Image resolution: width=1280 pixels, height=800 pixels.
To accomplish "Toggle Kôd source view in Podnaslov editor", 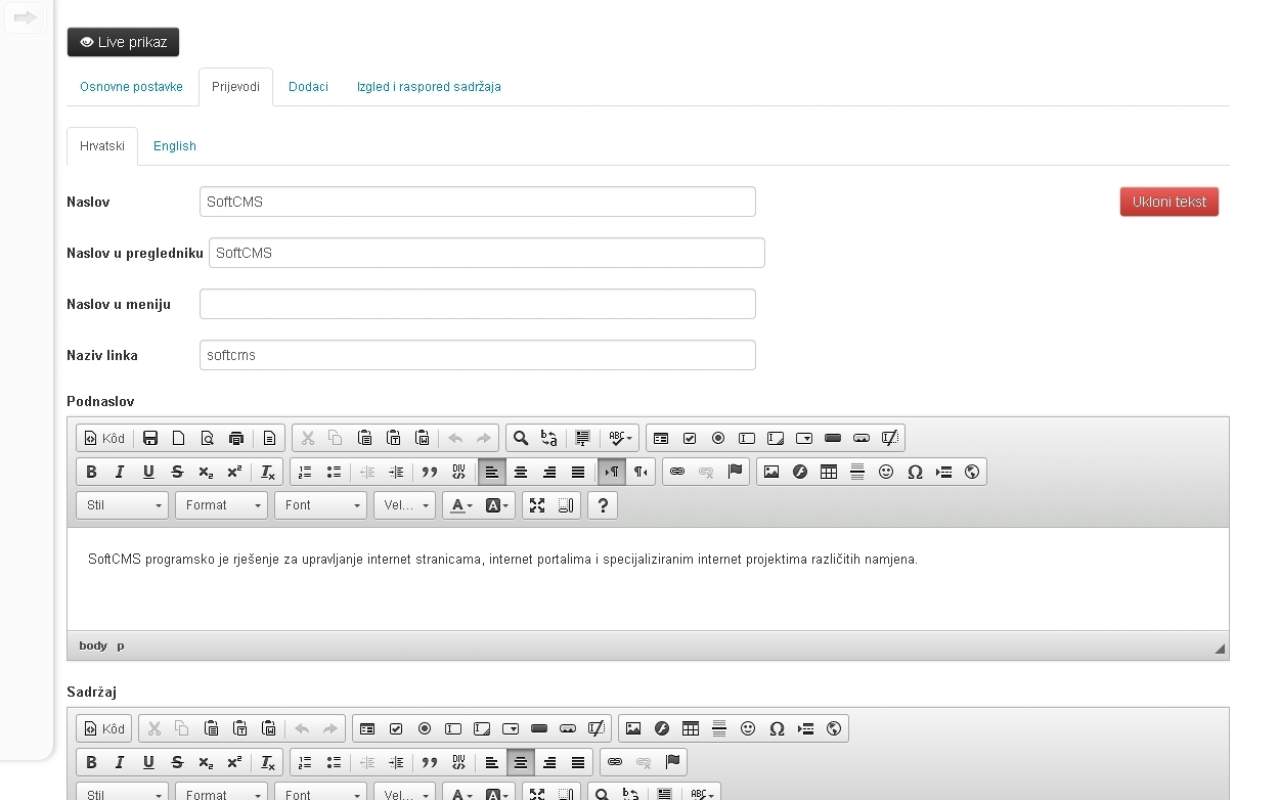I will coord(104,438).
